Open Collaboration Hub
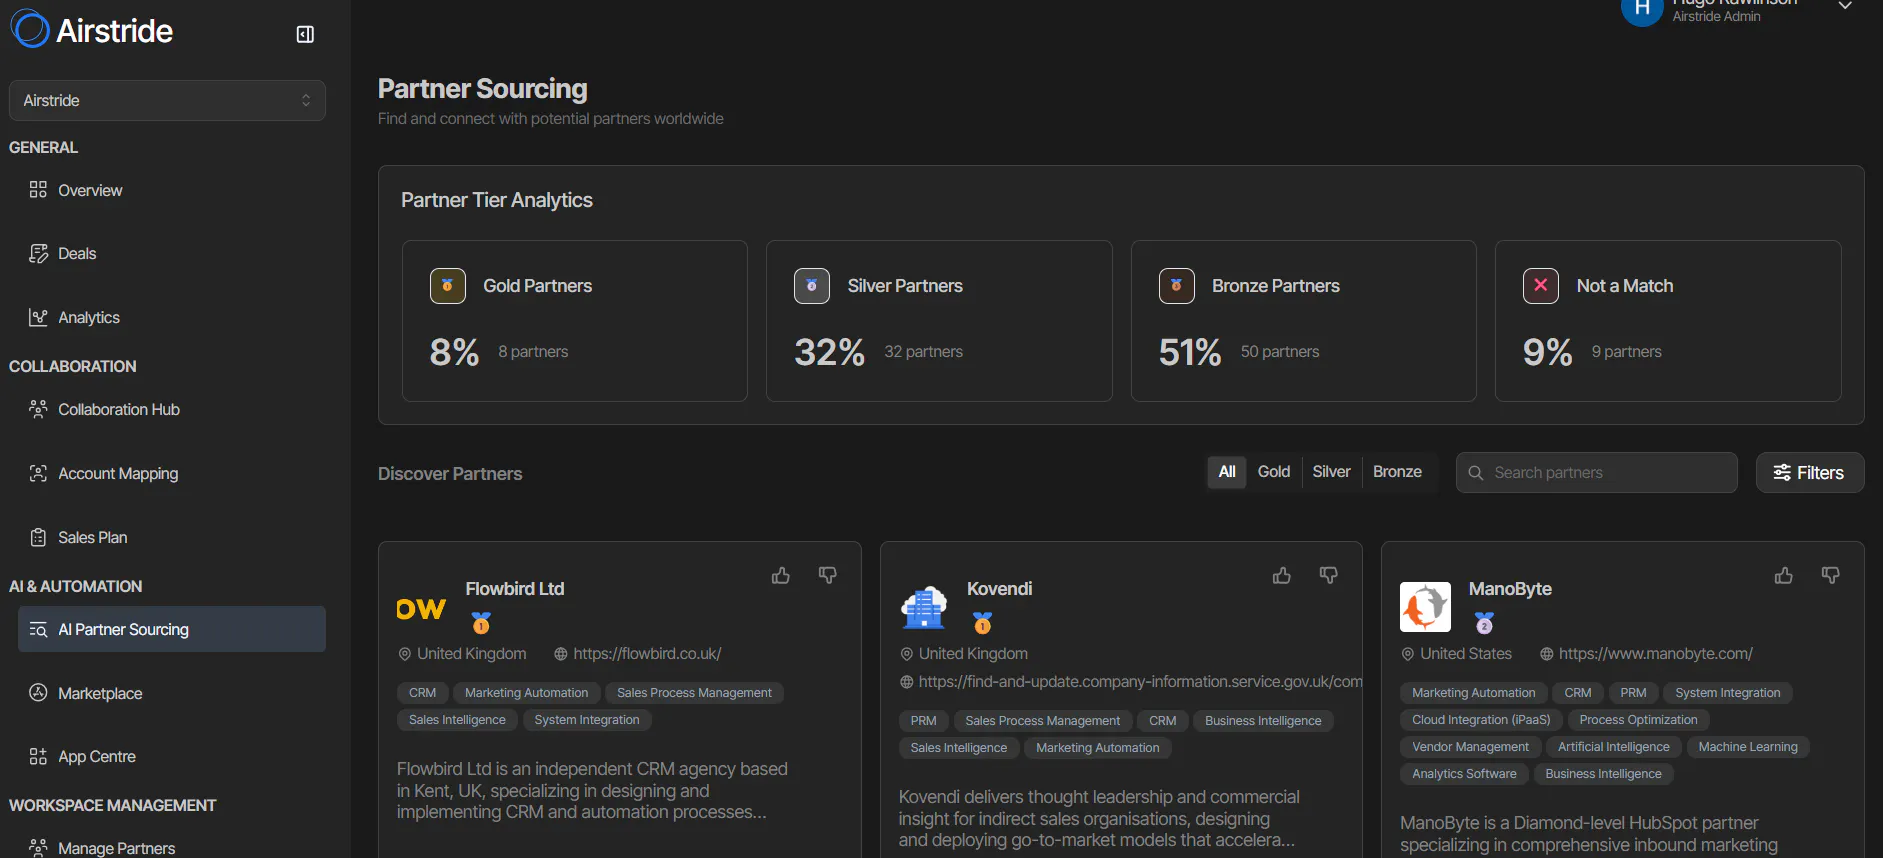The height and width of the screenshot is (858, 1883). coord(119,410)
